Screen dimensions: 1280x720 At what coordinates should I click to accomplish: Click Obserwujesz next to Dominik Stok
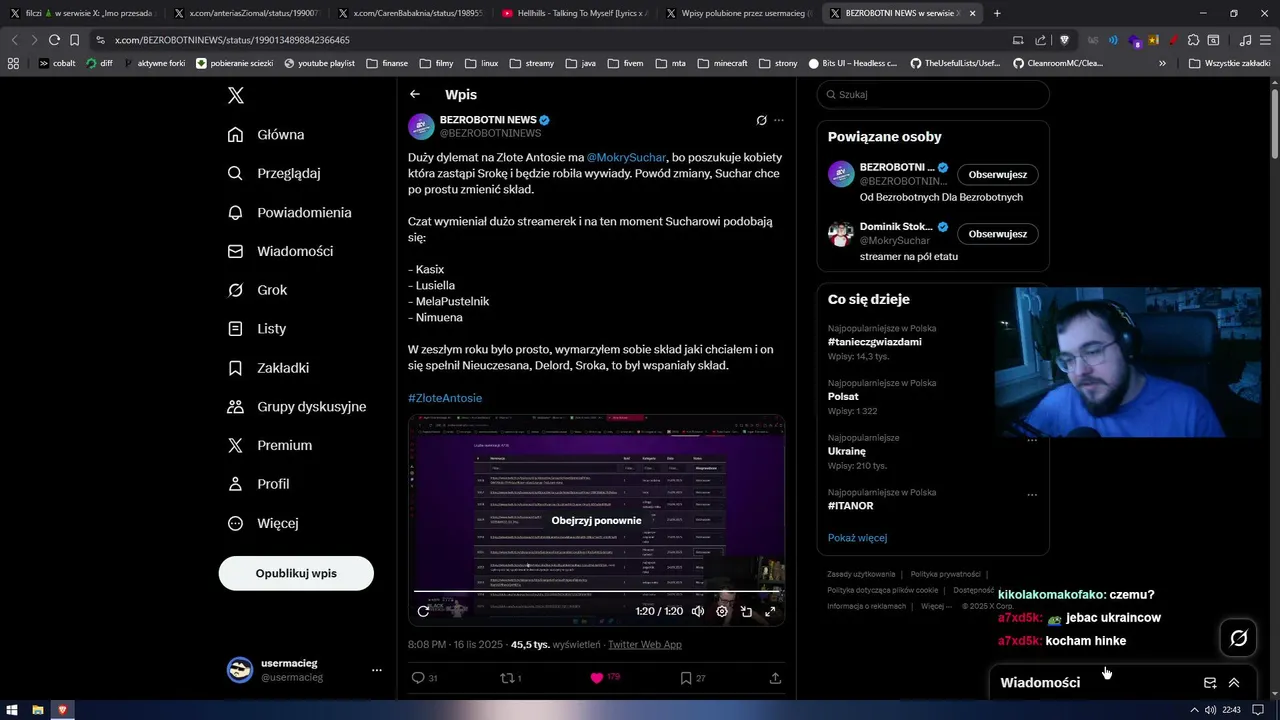click(x=998, y=234)
